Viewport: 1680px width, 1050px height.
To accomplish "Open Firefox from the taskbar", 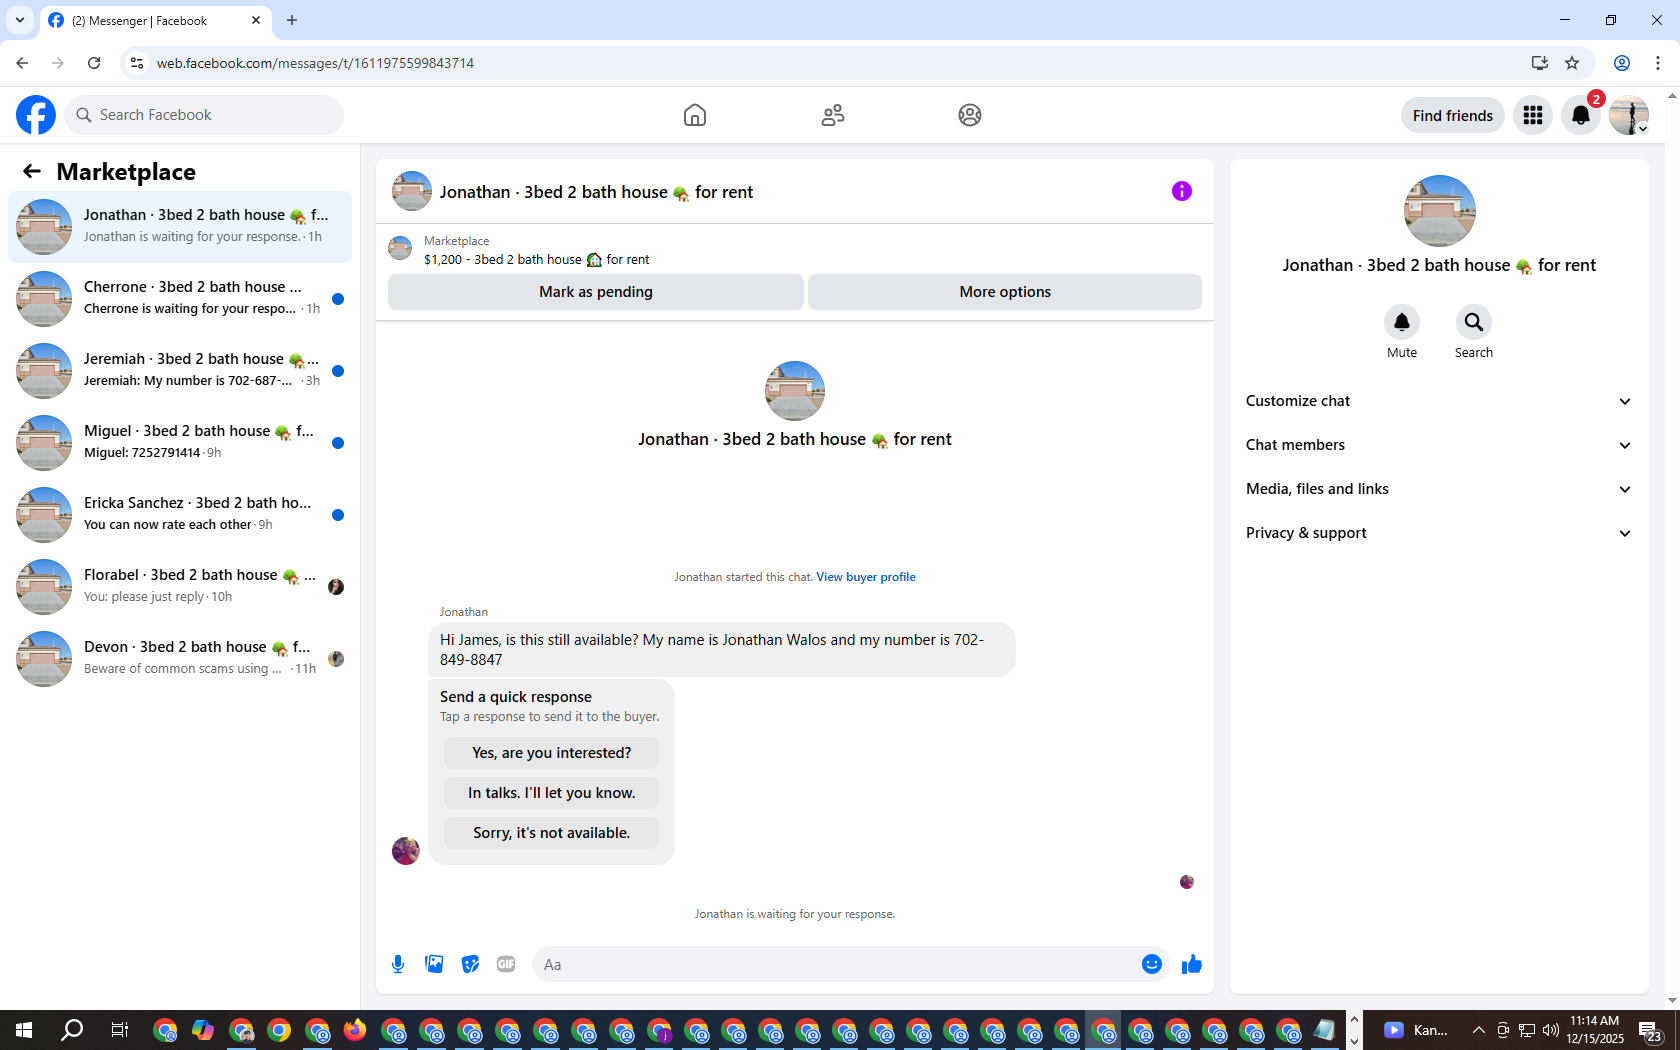I will tap(355, 1030).
